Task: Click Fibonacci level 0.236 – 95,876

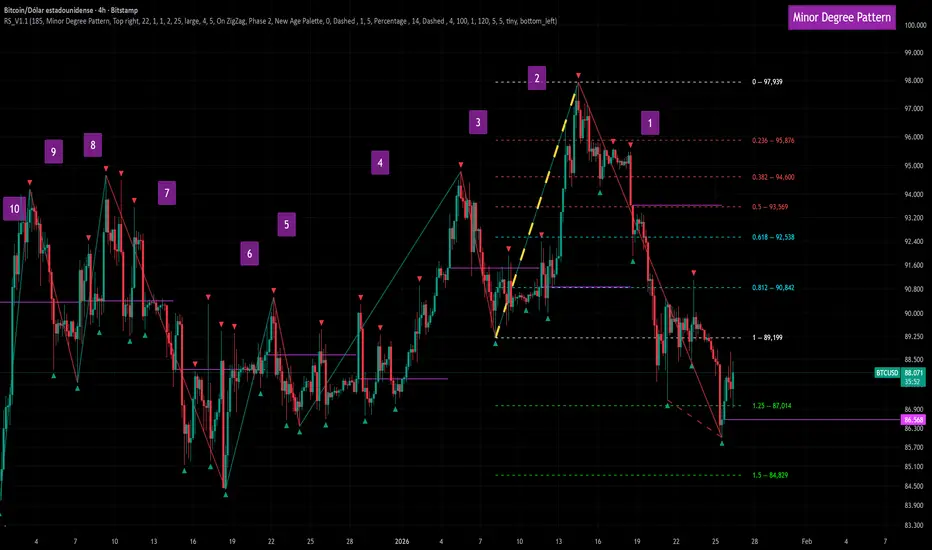Action: pyautogui.click(x=773, y=140)
